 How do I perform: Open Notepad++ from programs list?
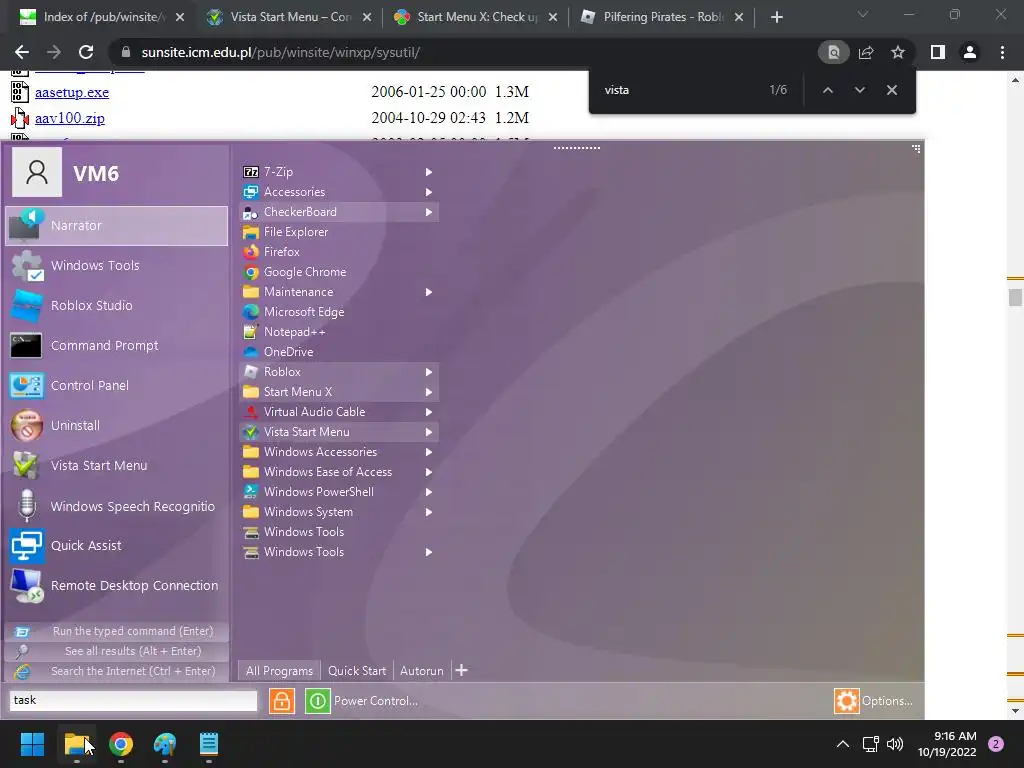tap(339, 332)
